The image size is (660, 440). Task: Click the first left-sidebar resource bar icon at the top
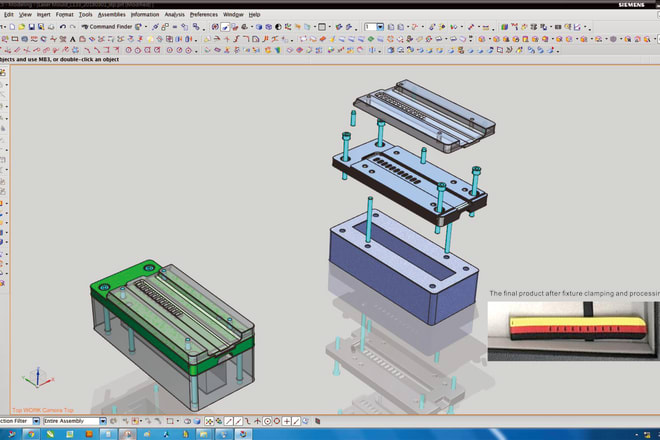[3, 72]
